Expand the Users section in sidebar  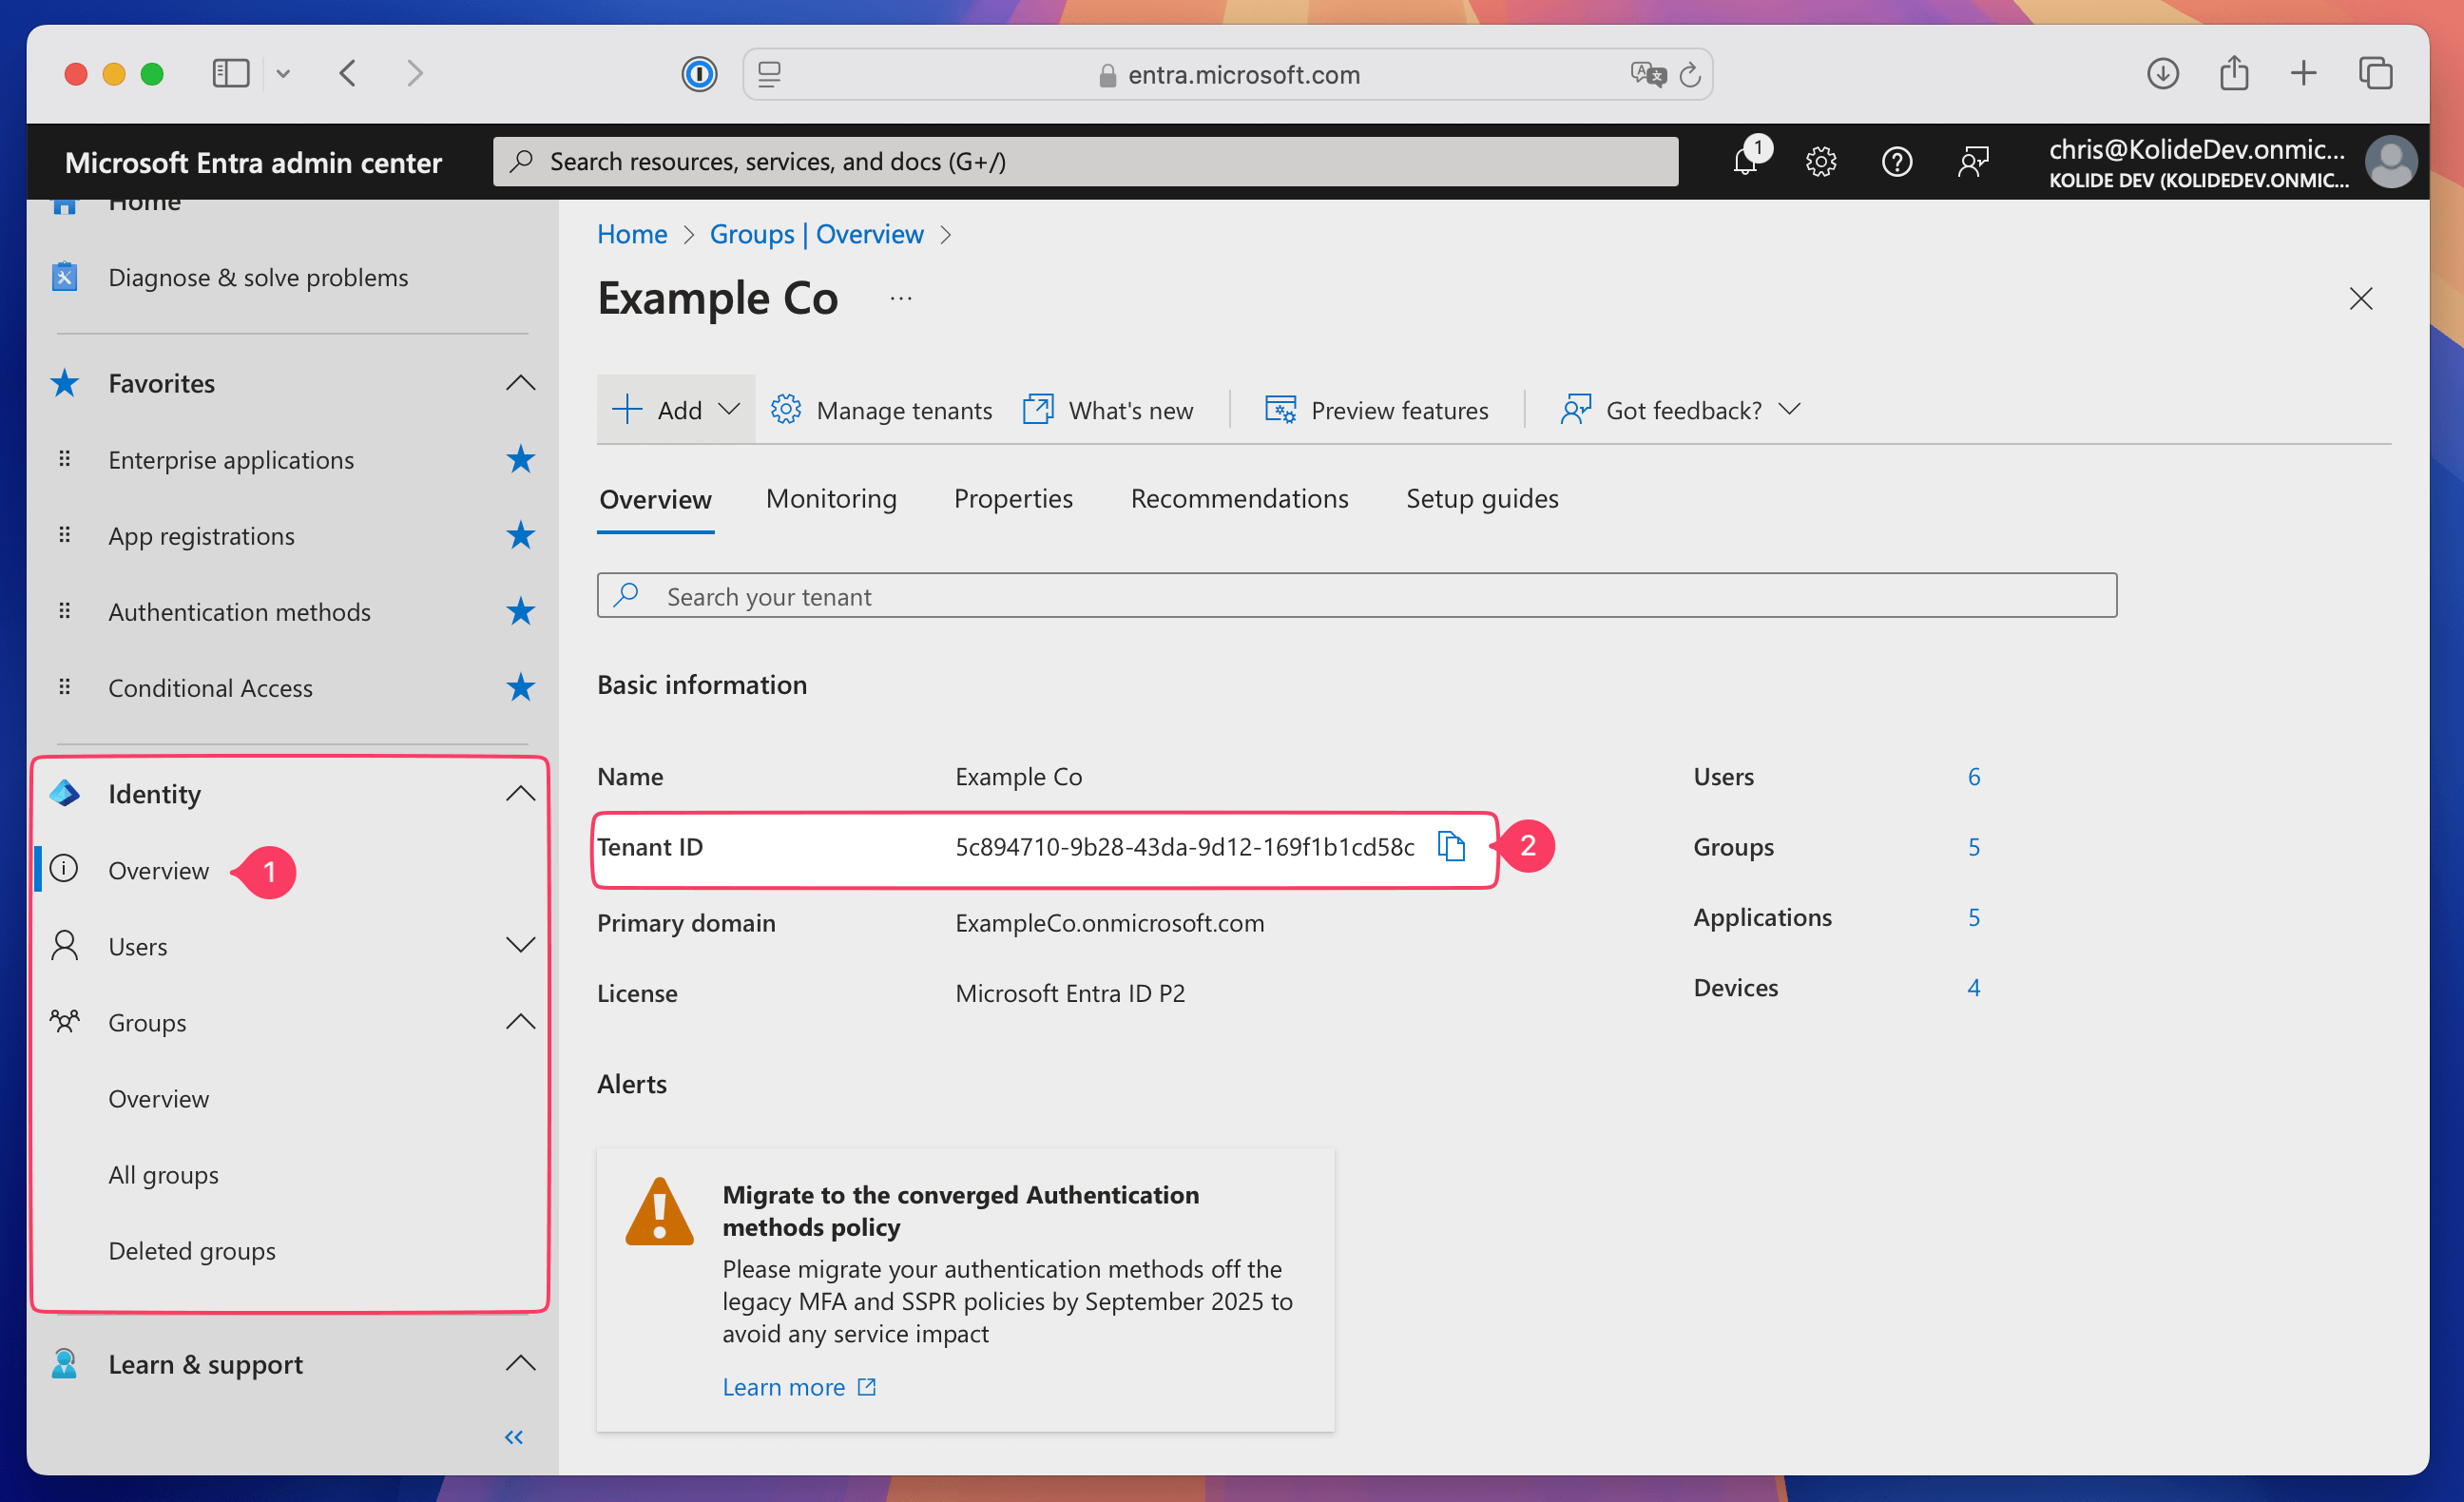point(520,946)
